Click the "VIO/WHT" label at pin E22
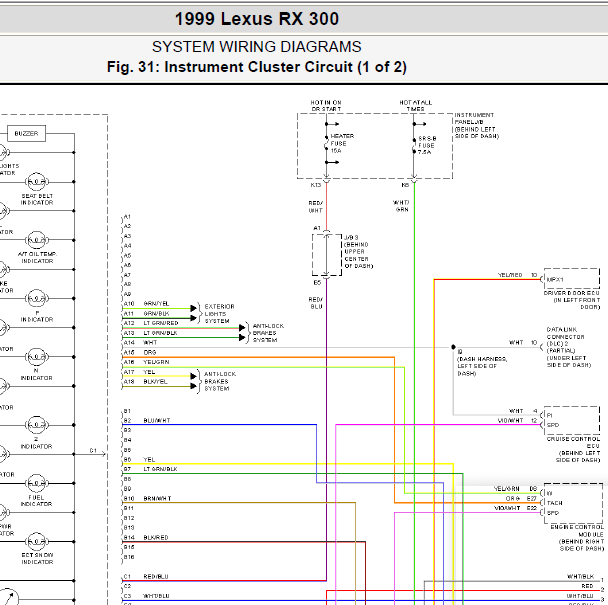Image resolution: width=608 pixels, height=605 pixels. click(x=507, y=508)
